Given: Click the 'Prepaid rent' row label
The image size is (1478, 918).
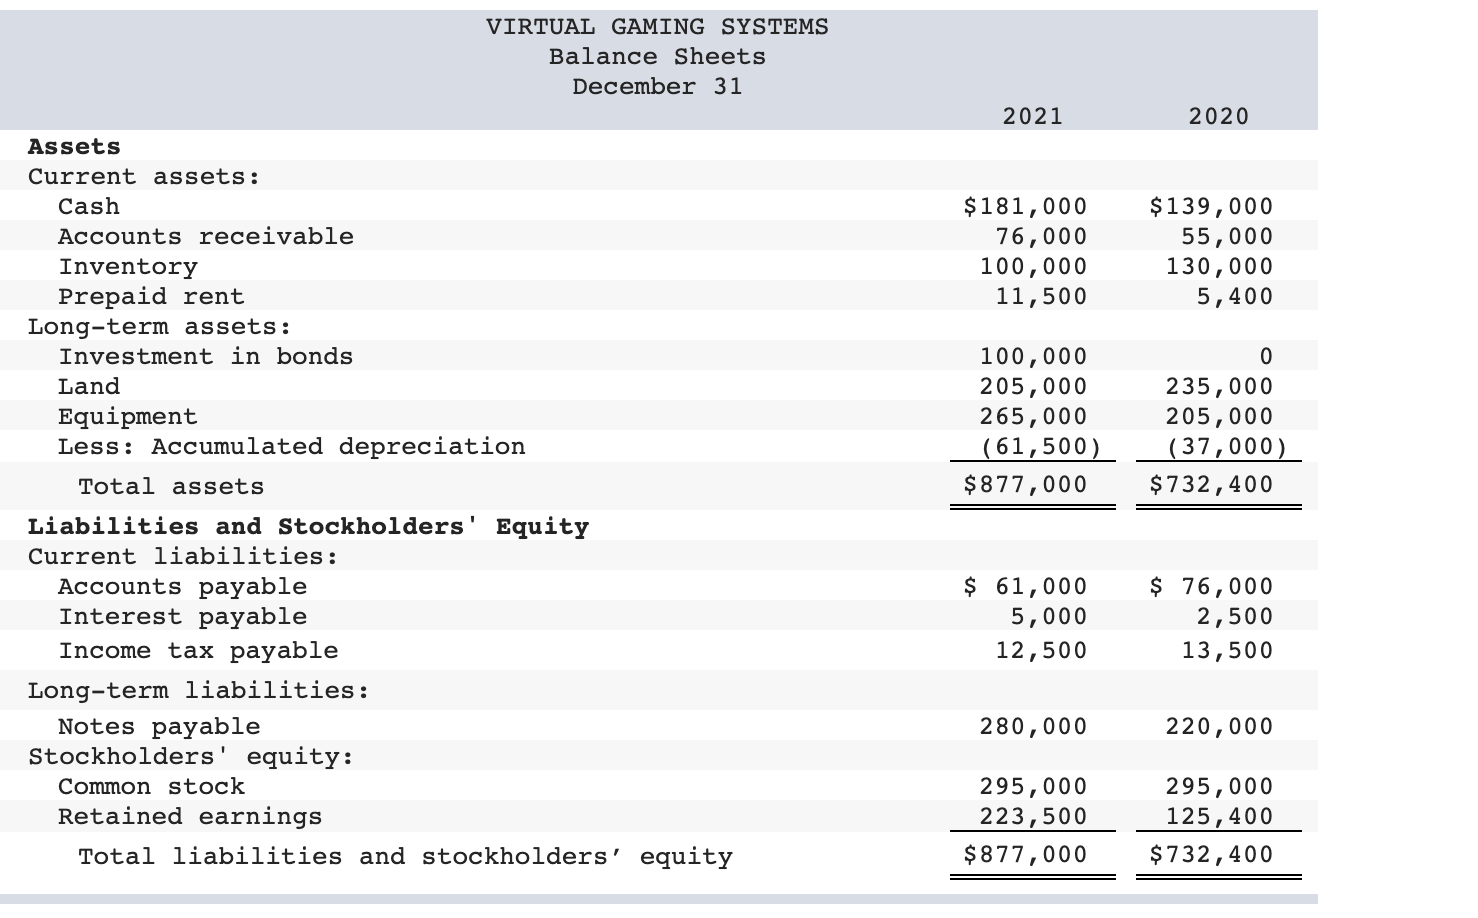Looking at the screenshot, I should [151, 296].
